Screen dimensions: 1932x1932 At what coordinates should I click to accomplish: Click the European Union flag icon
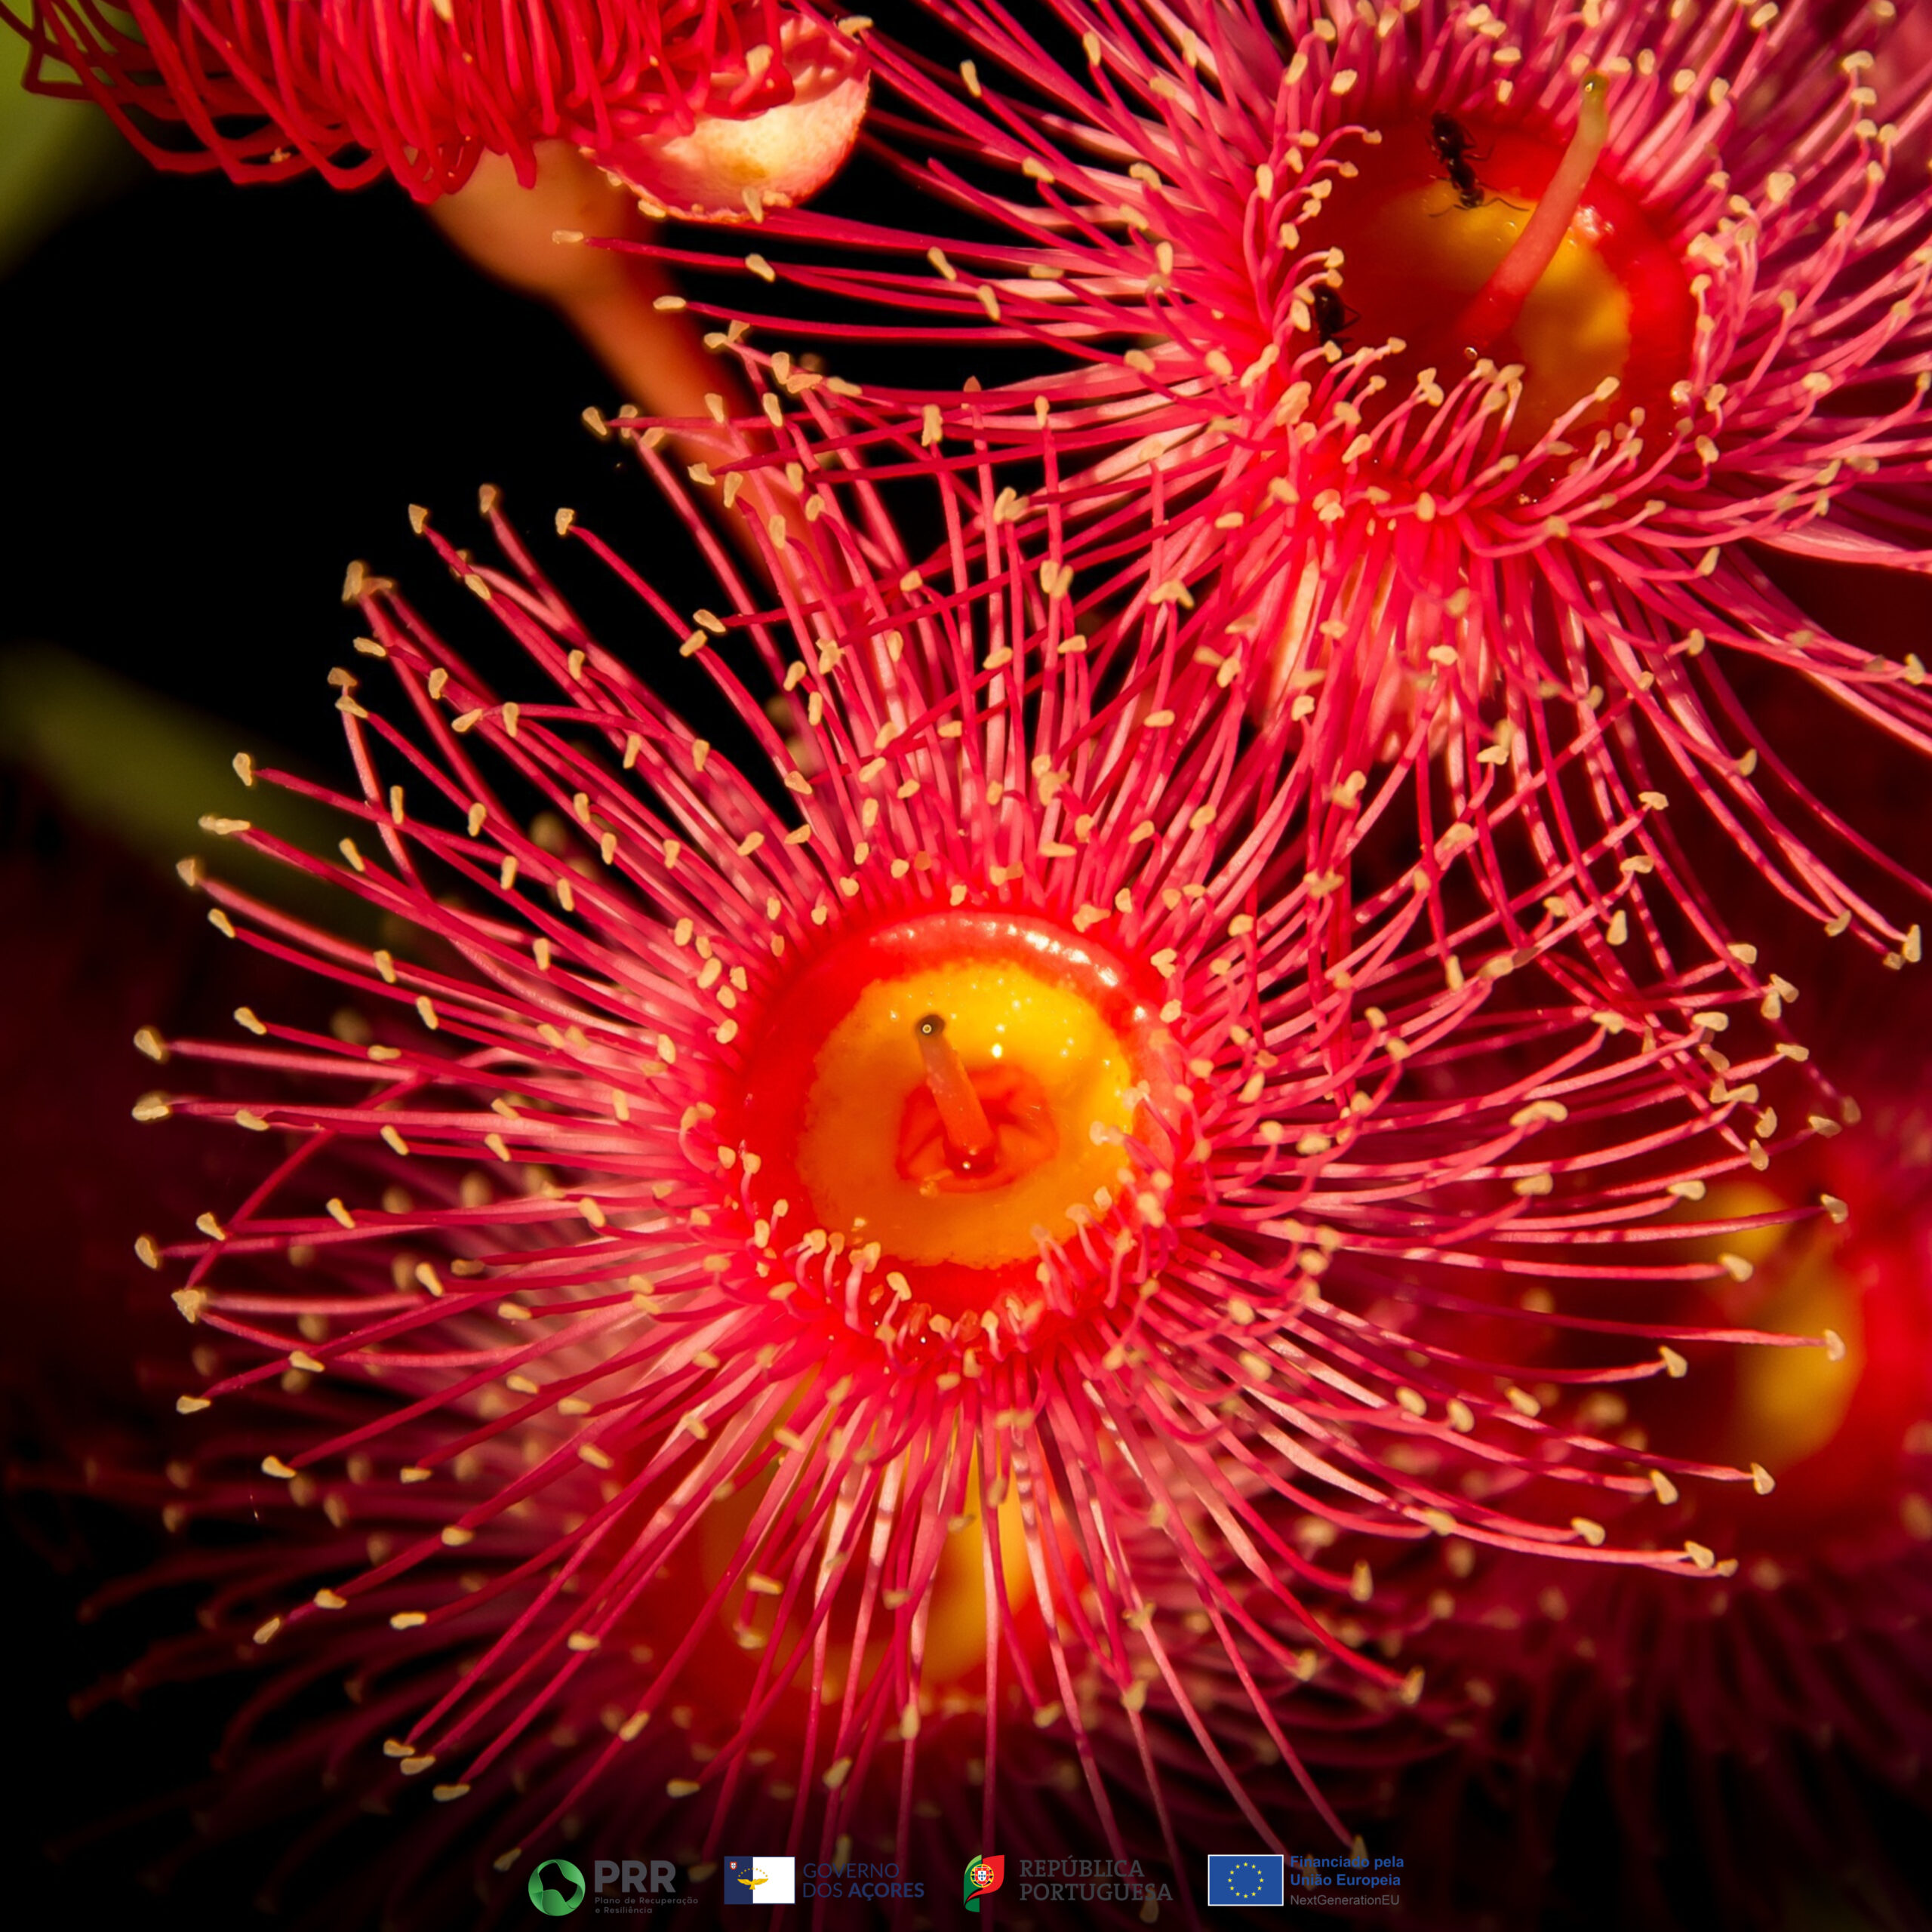pos(1245,1880)
